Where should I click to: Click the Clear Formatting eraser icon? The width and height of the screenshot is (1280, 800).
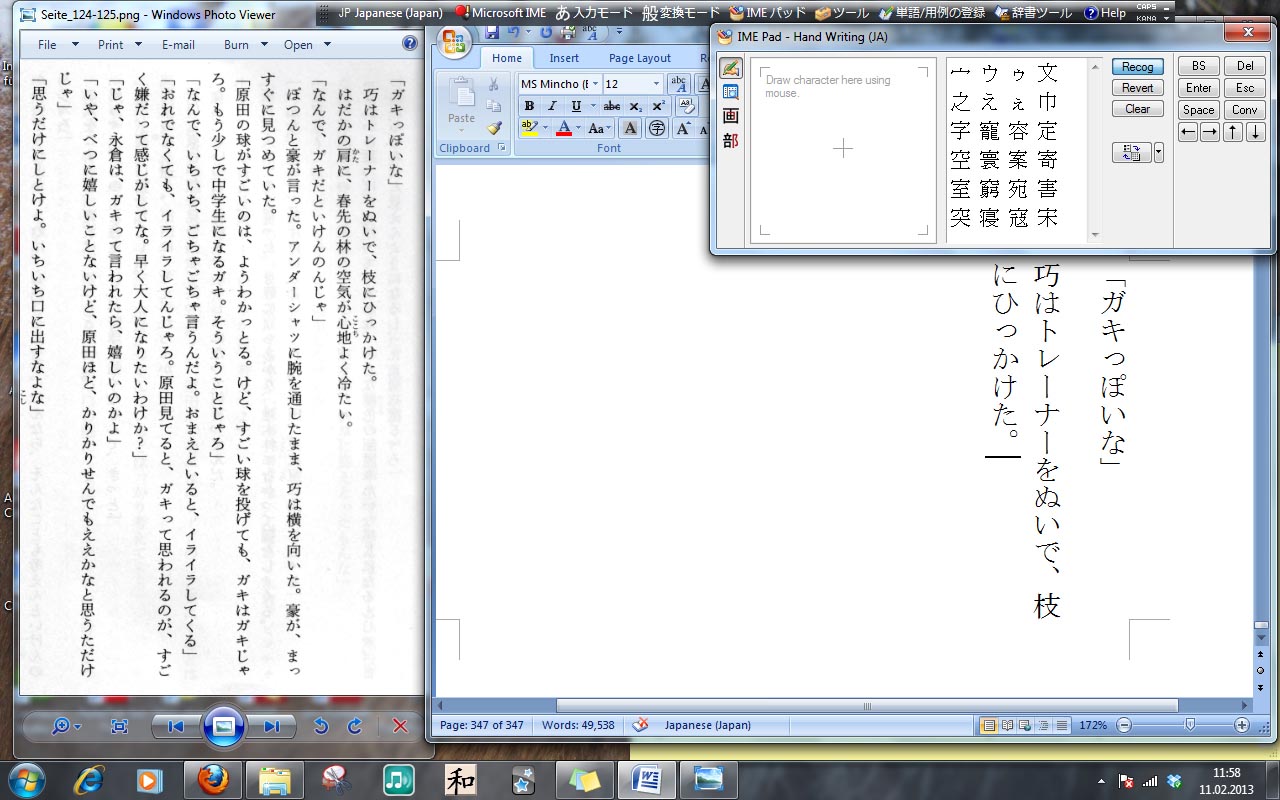click(686, 106)
